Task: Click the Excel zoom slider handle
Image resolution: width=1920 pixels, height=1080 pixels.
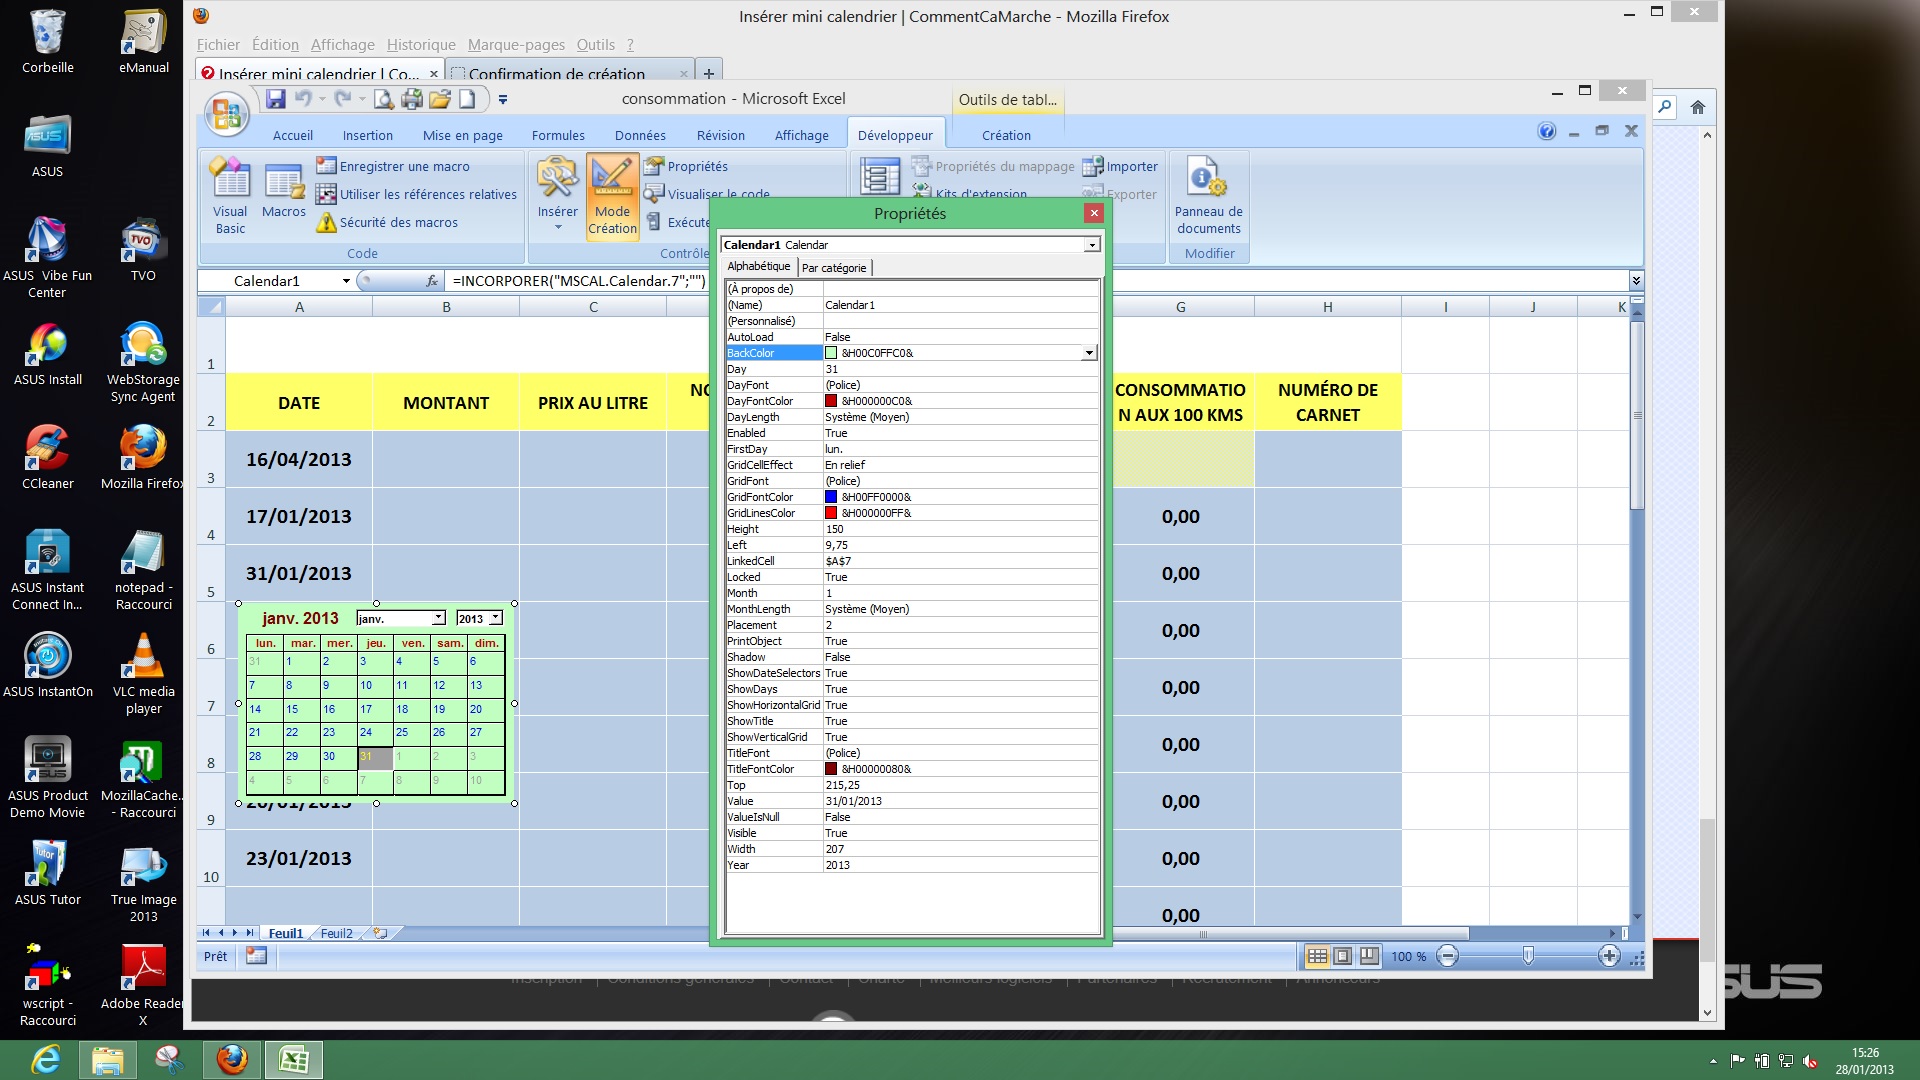Action: [1528, 956]
